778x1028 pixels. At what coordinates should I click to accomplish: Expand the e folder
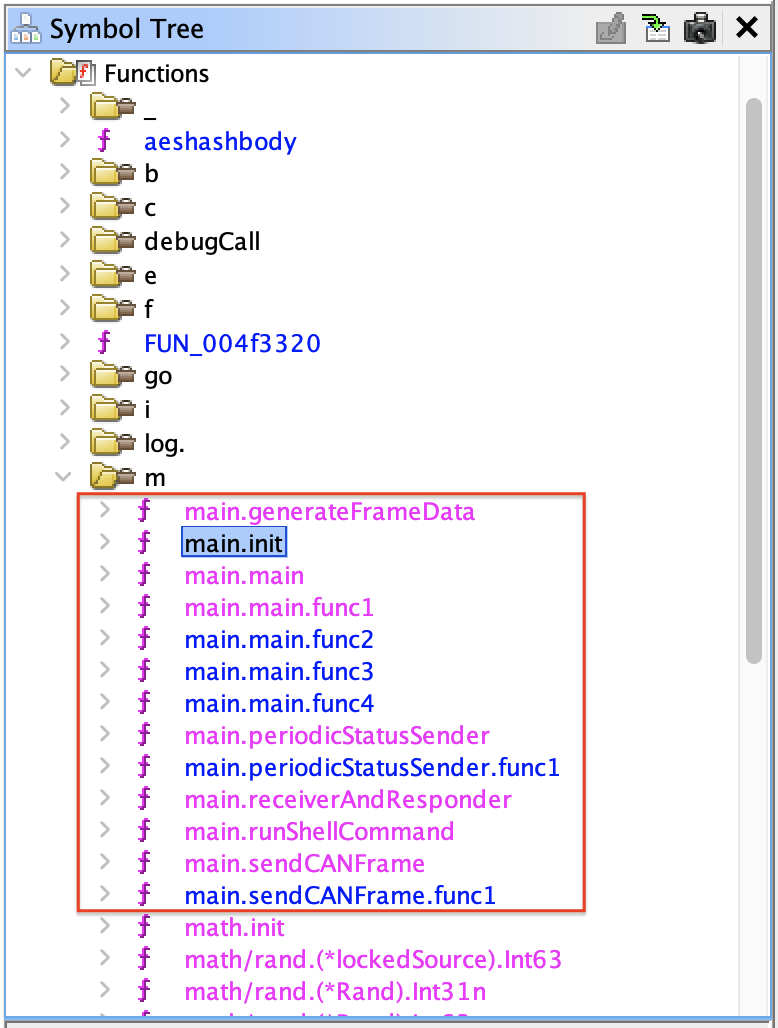point(64,273)
